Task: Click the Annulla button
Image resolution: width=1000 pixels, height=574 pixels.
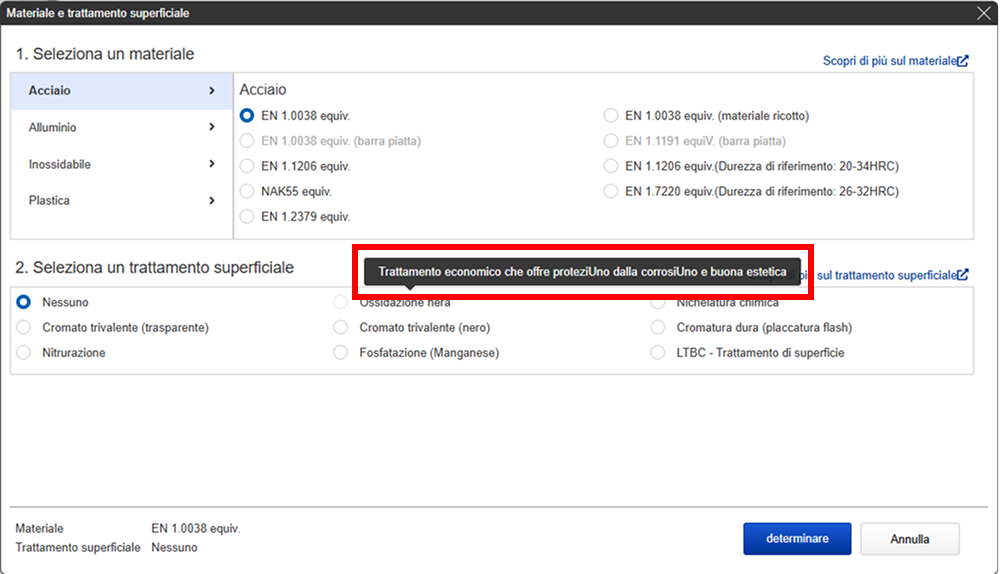Action: tap(909, 539)
